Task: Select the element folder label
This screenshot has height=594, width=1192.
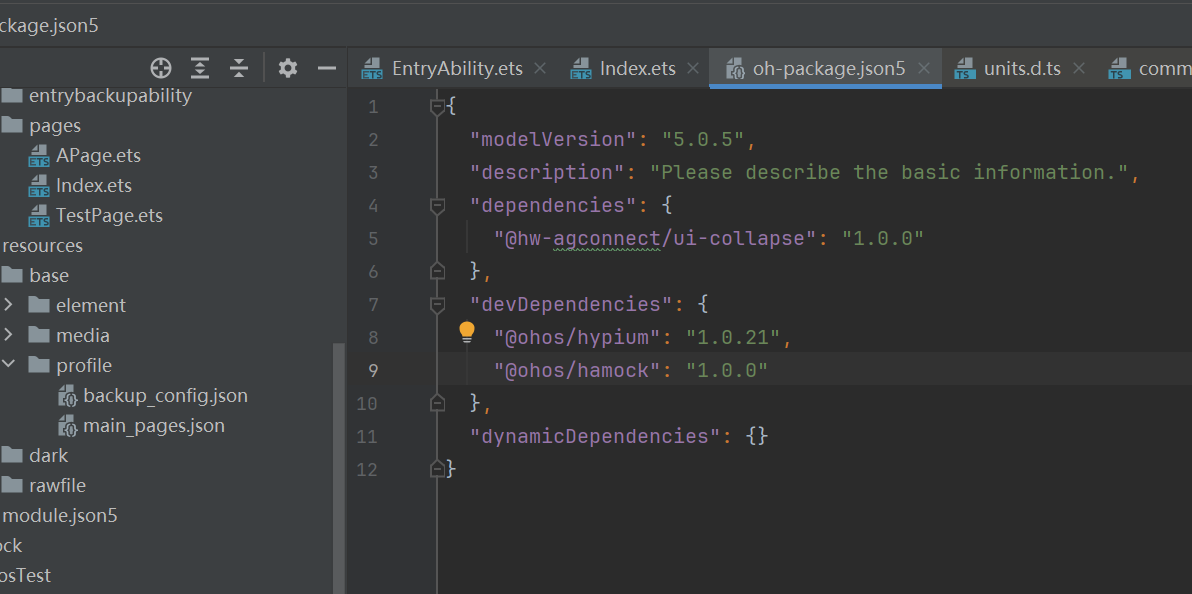Action: [x=90, y=306]
